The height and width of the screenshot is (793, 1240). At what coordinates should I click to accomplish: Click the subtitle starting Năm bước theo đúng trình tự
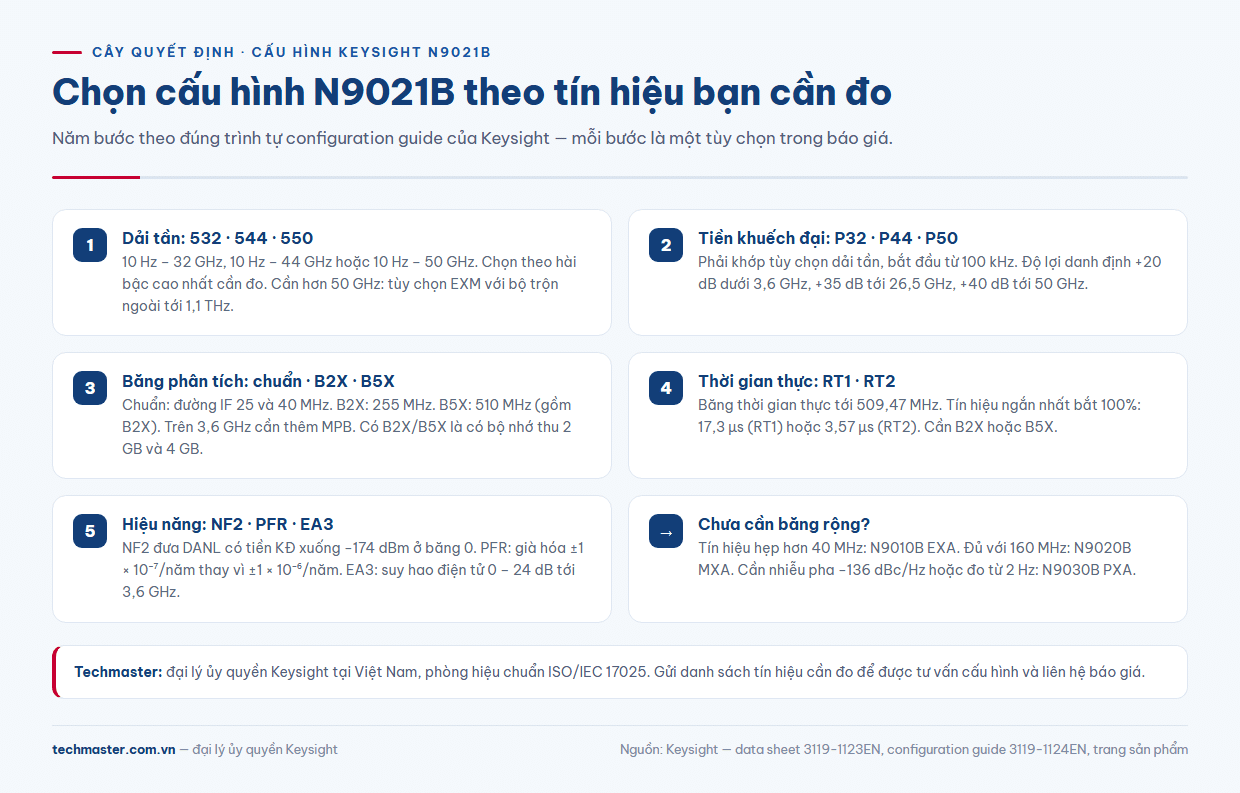click(472, 138)
